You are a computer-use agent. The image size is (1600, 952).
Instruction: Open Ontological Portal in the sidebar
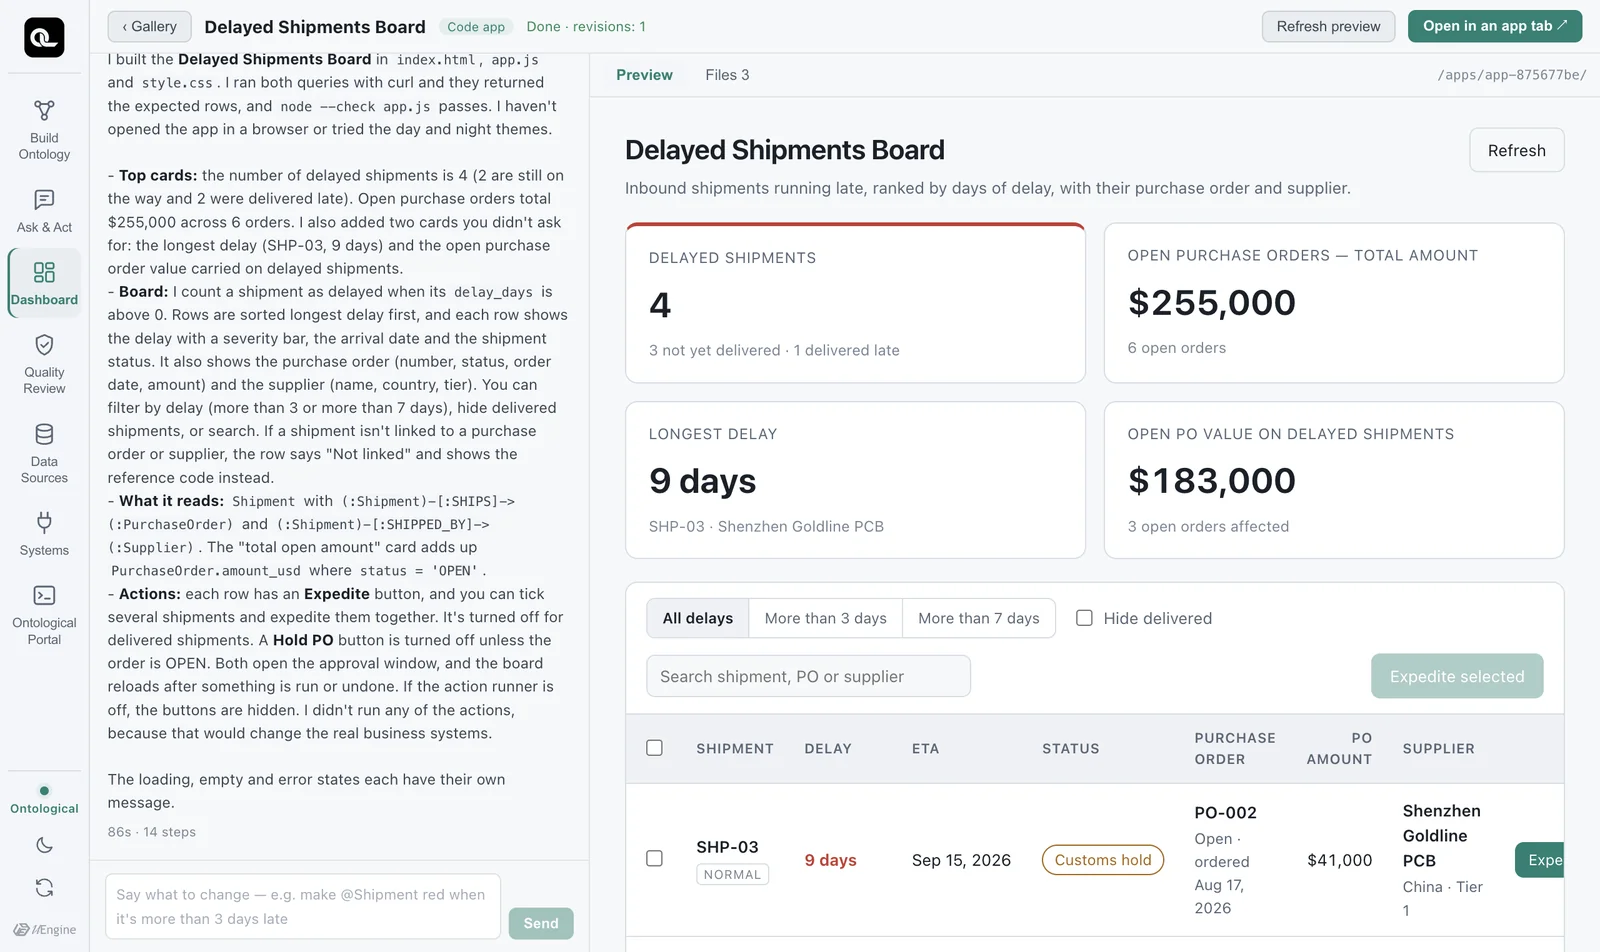pyautogui.click(x=44, y=615)
